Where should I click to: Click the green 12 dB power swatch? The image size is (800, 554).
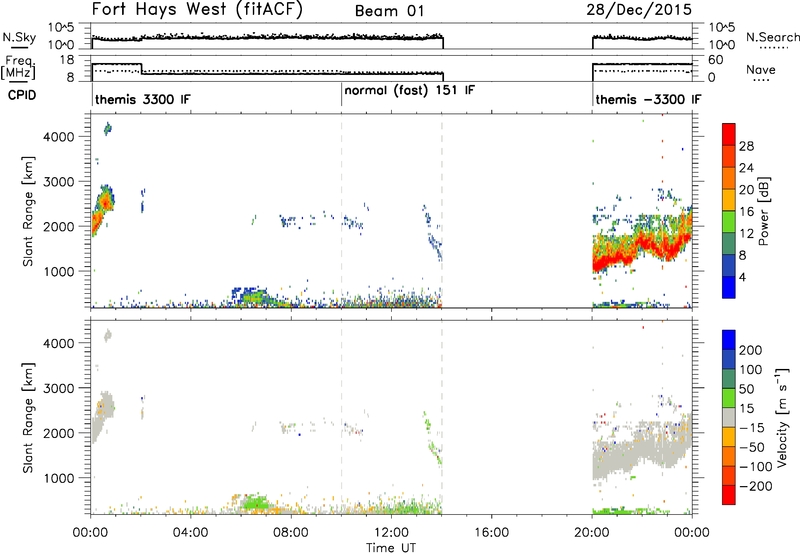(729, 222)
